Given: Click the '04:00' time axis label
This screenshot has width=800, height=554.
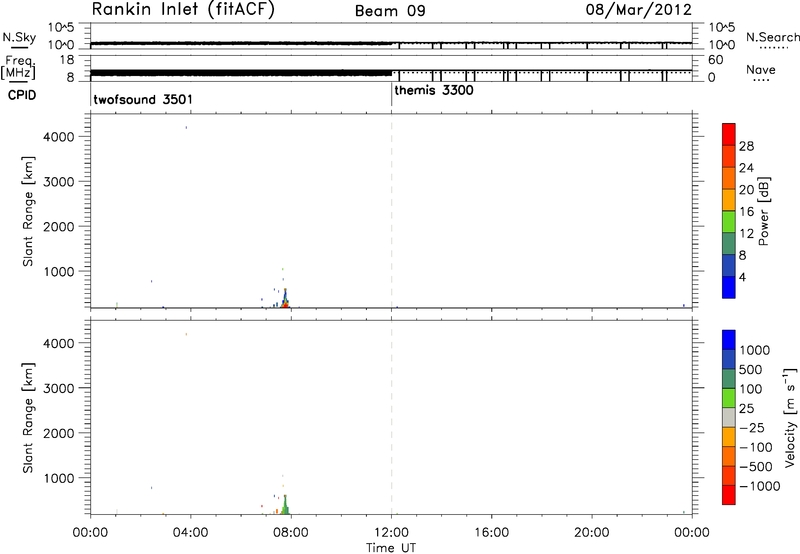Looking at the screenshot, I should (190, 533).
